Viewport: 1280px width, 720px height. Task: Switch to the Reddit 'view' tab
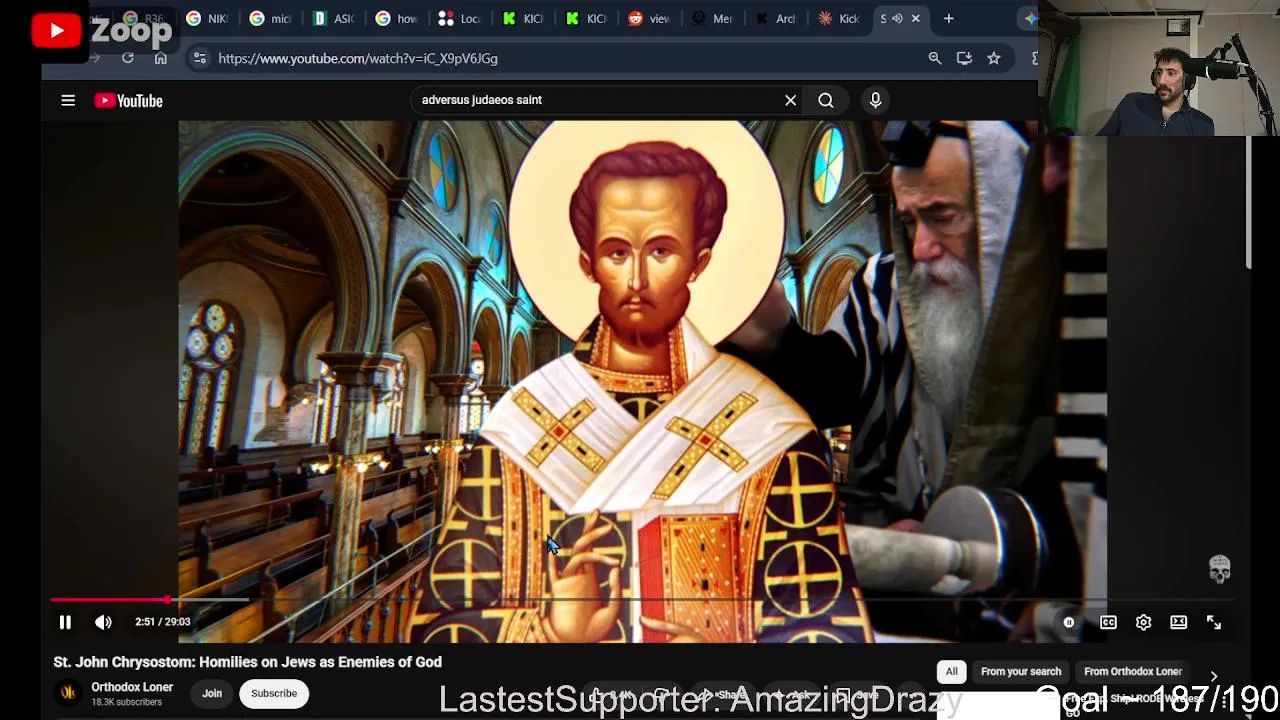click(648, 18)
